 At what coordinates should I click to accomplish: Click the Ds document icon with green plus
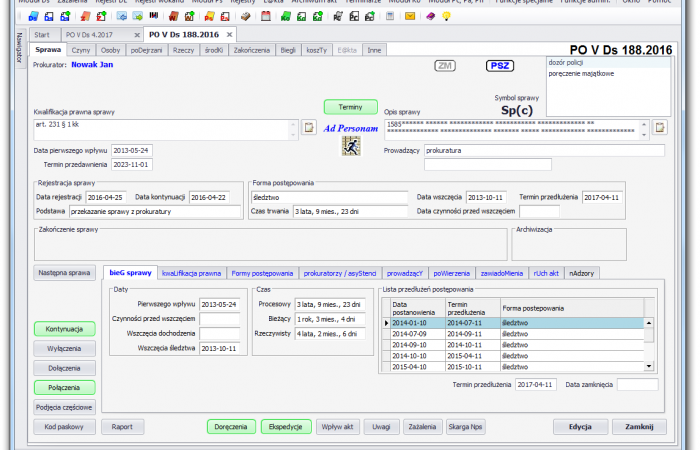(65, 17)
